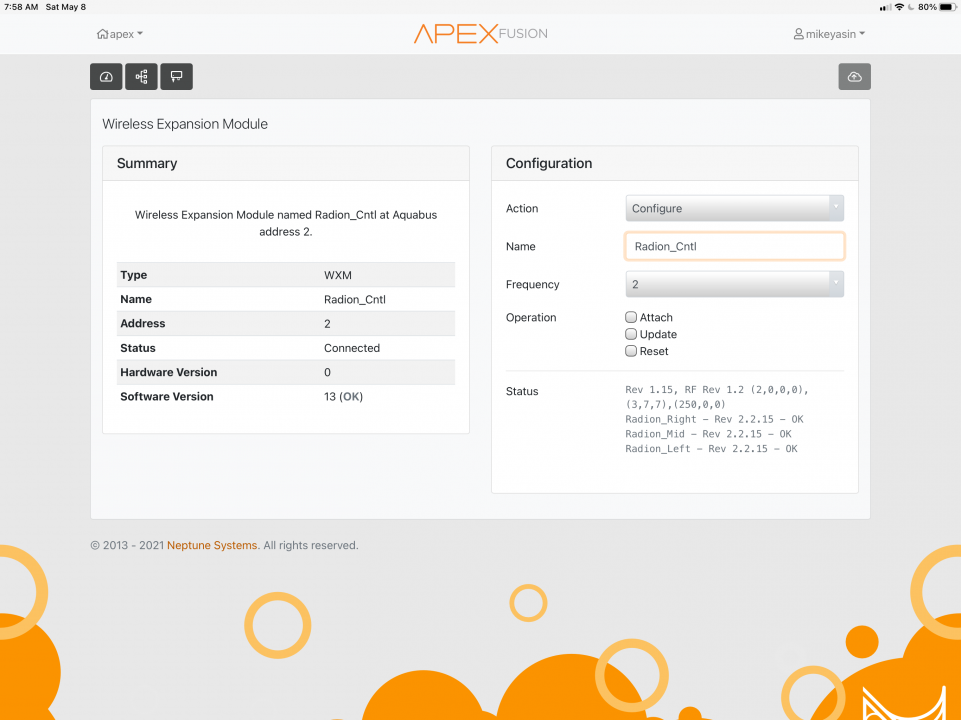
Task: Click the Hardware Version row label
Action: 169,372
